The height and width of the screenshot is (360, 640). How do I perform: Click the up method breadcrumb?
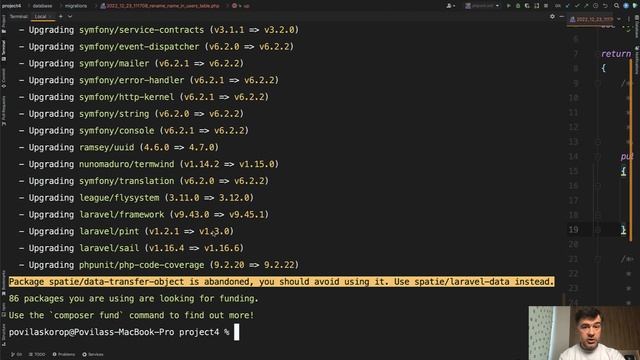[241, 6]
